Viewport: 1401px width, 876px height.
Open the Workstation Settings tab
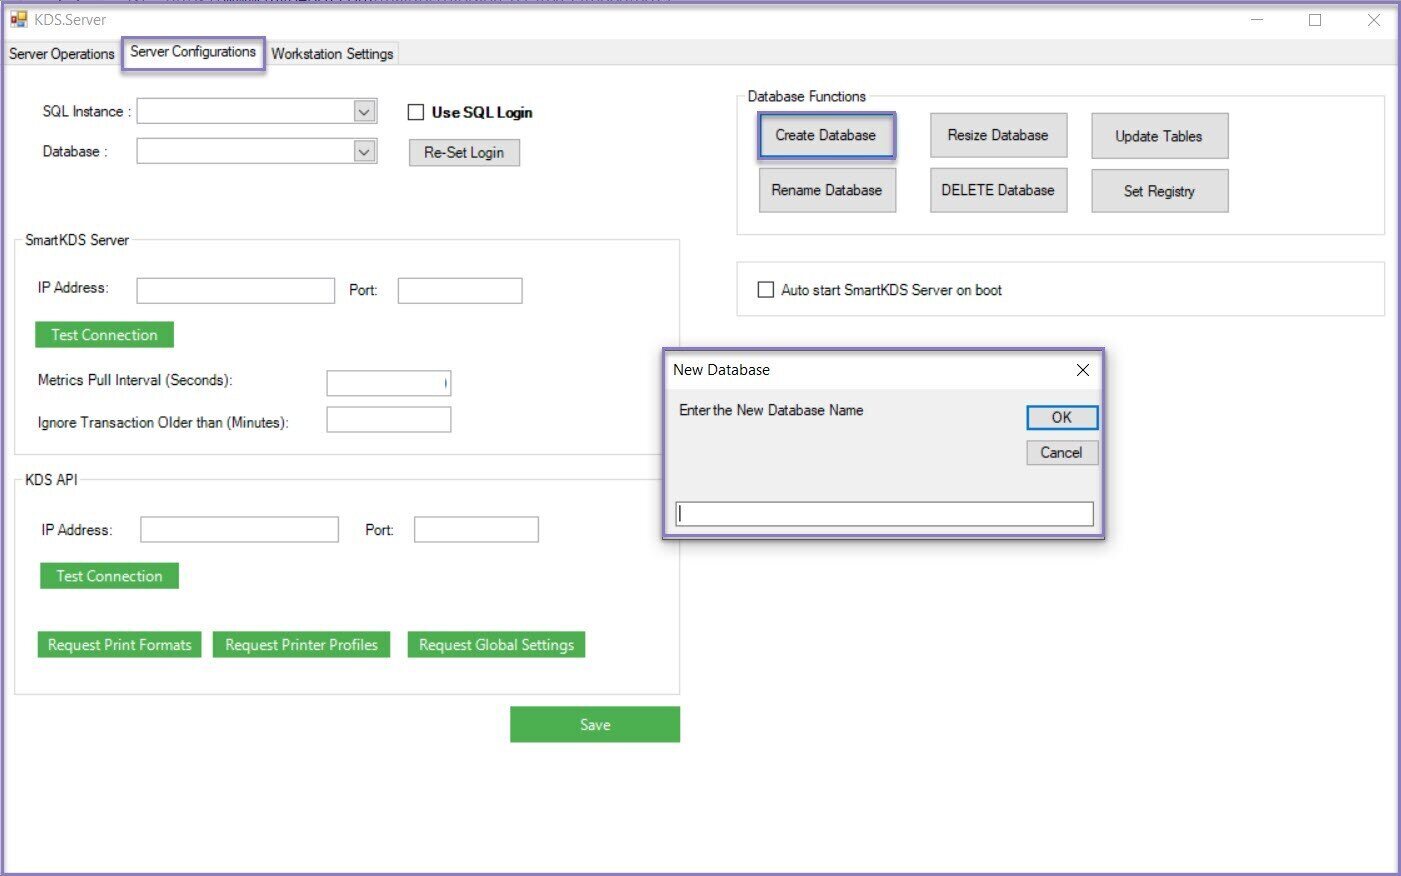coord(332,54)
